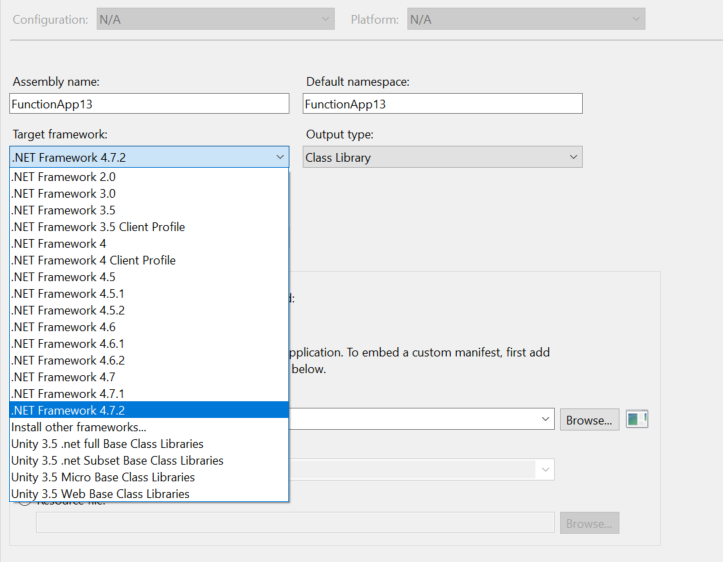723x562 pixels.
Task: Choose .NET Framework 4.7.1 entry
Action: 149,394
